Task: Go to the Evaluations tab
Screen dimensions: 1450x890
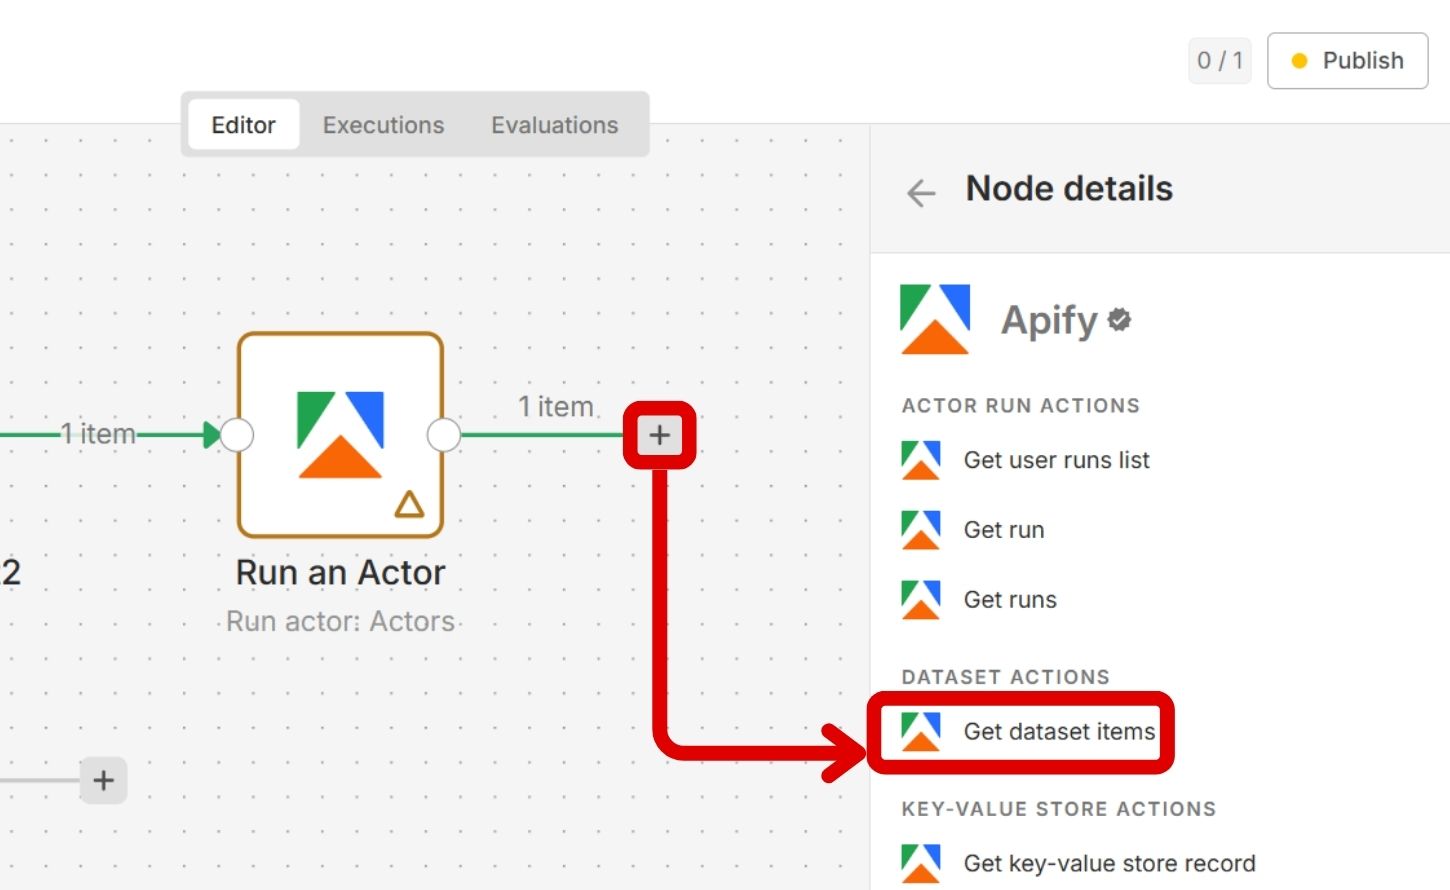Action: click(x=554, y=125)
